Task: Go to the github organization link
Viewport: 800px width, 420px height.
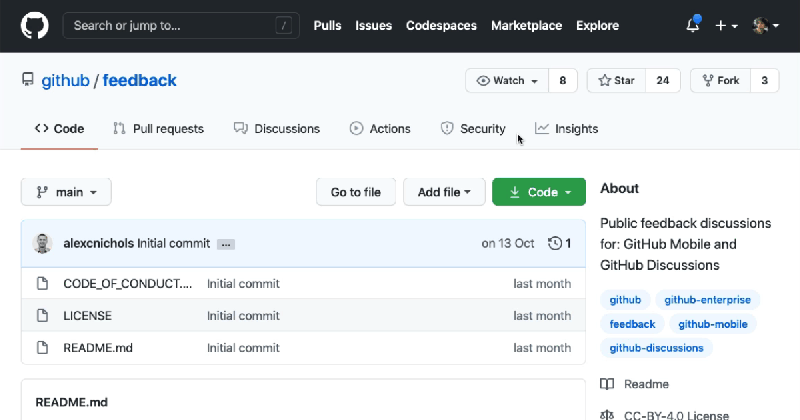Action: coord(65,81)
